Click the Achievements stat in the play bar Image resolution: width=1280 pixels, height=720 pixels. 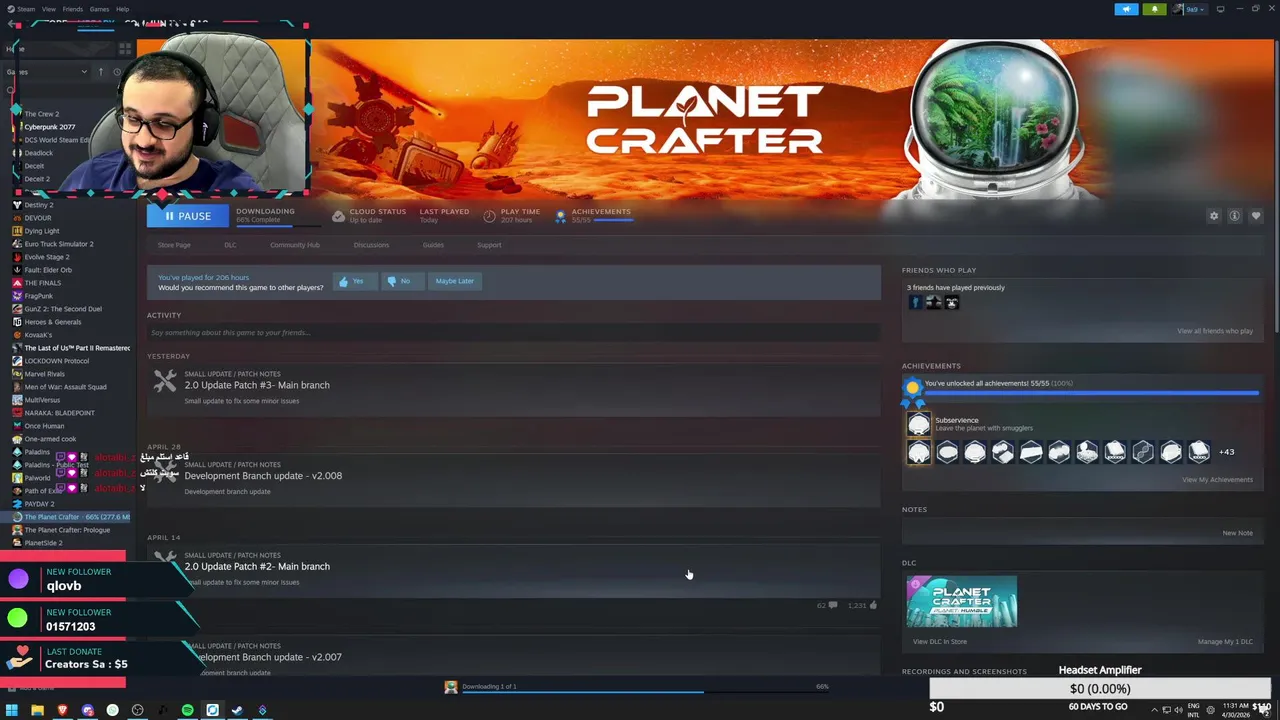click(x=594, y=216)
